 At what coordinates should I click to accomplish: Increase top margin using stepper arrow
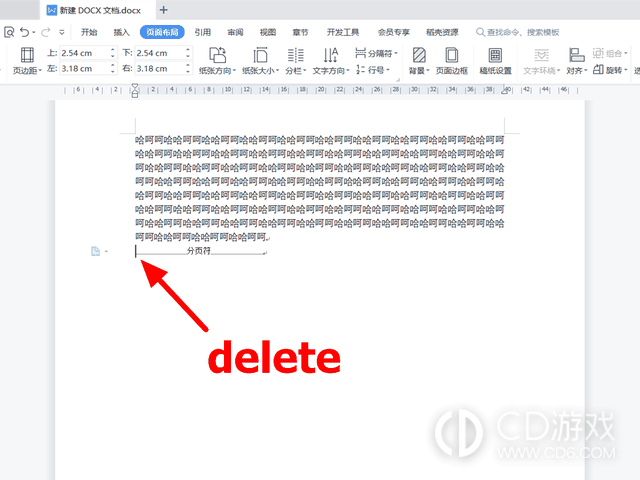(x=112, y=50)
